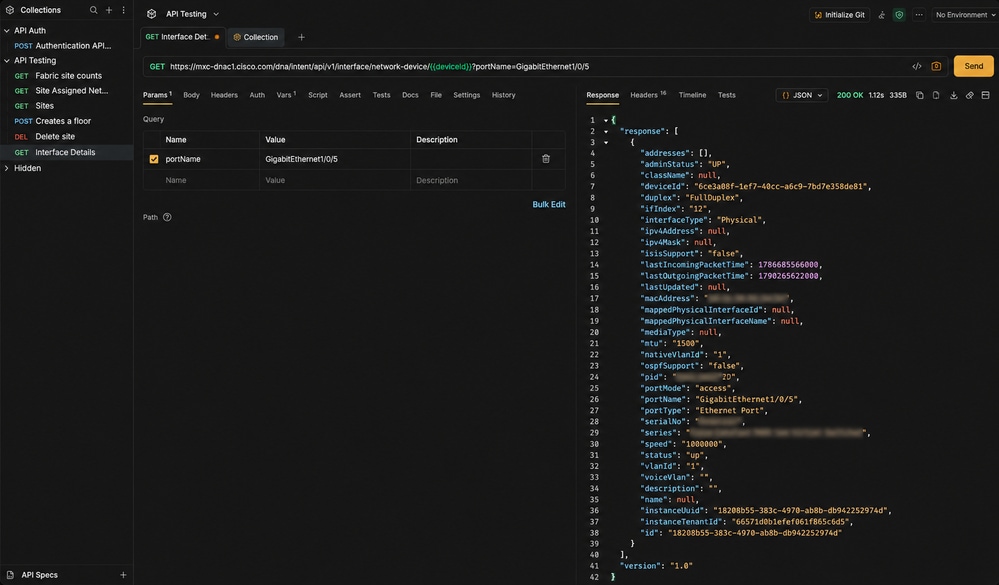Collapse the JSON root object on line 1
The height and width of the screenshot is (585, 999).
[x=606, y=120]
